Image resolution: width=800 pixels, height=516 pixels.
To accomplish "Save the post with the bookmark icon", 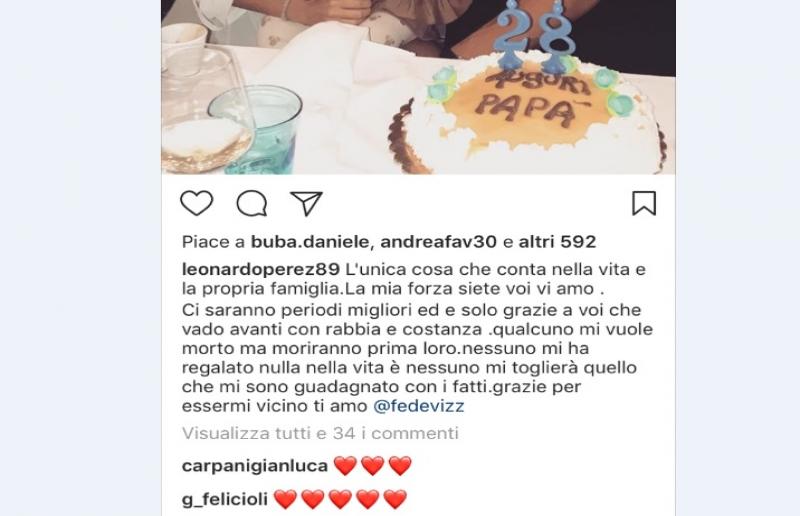I will 644,203.
